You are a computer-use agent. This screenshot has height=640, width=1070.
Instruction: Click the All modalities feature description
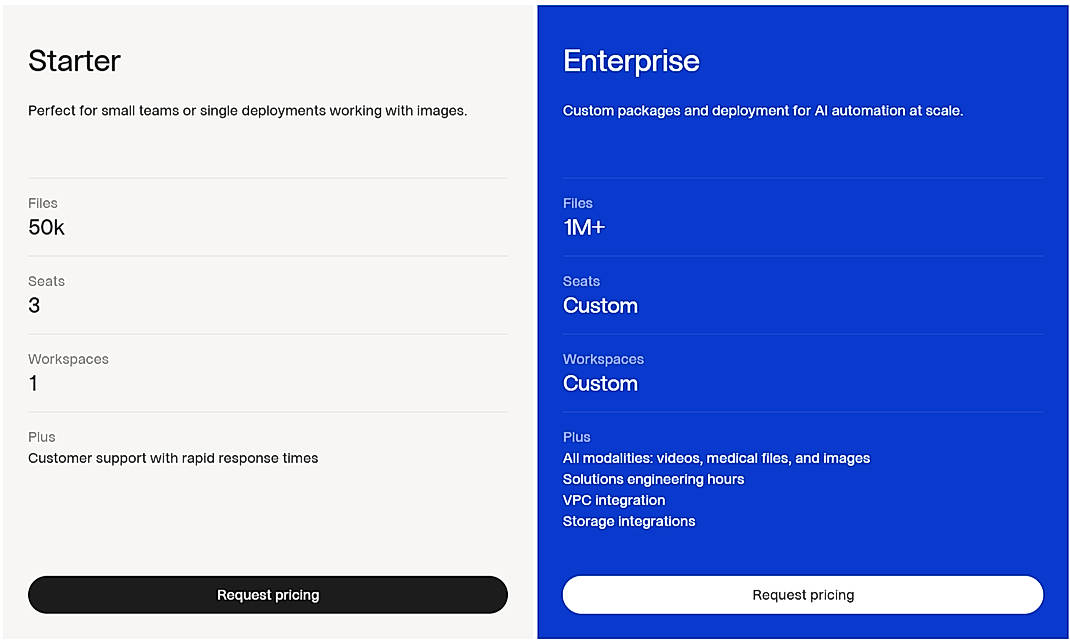click(x=716, y=458)
